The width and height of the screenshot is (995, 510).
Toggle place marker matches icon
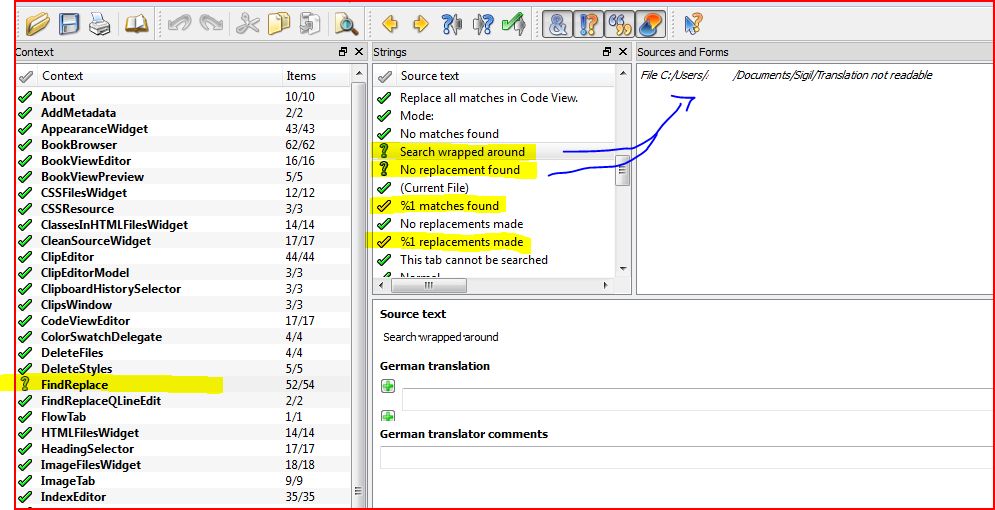649,25
